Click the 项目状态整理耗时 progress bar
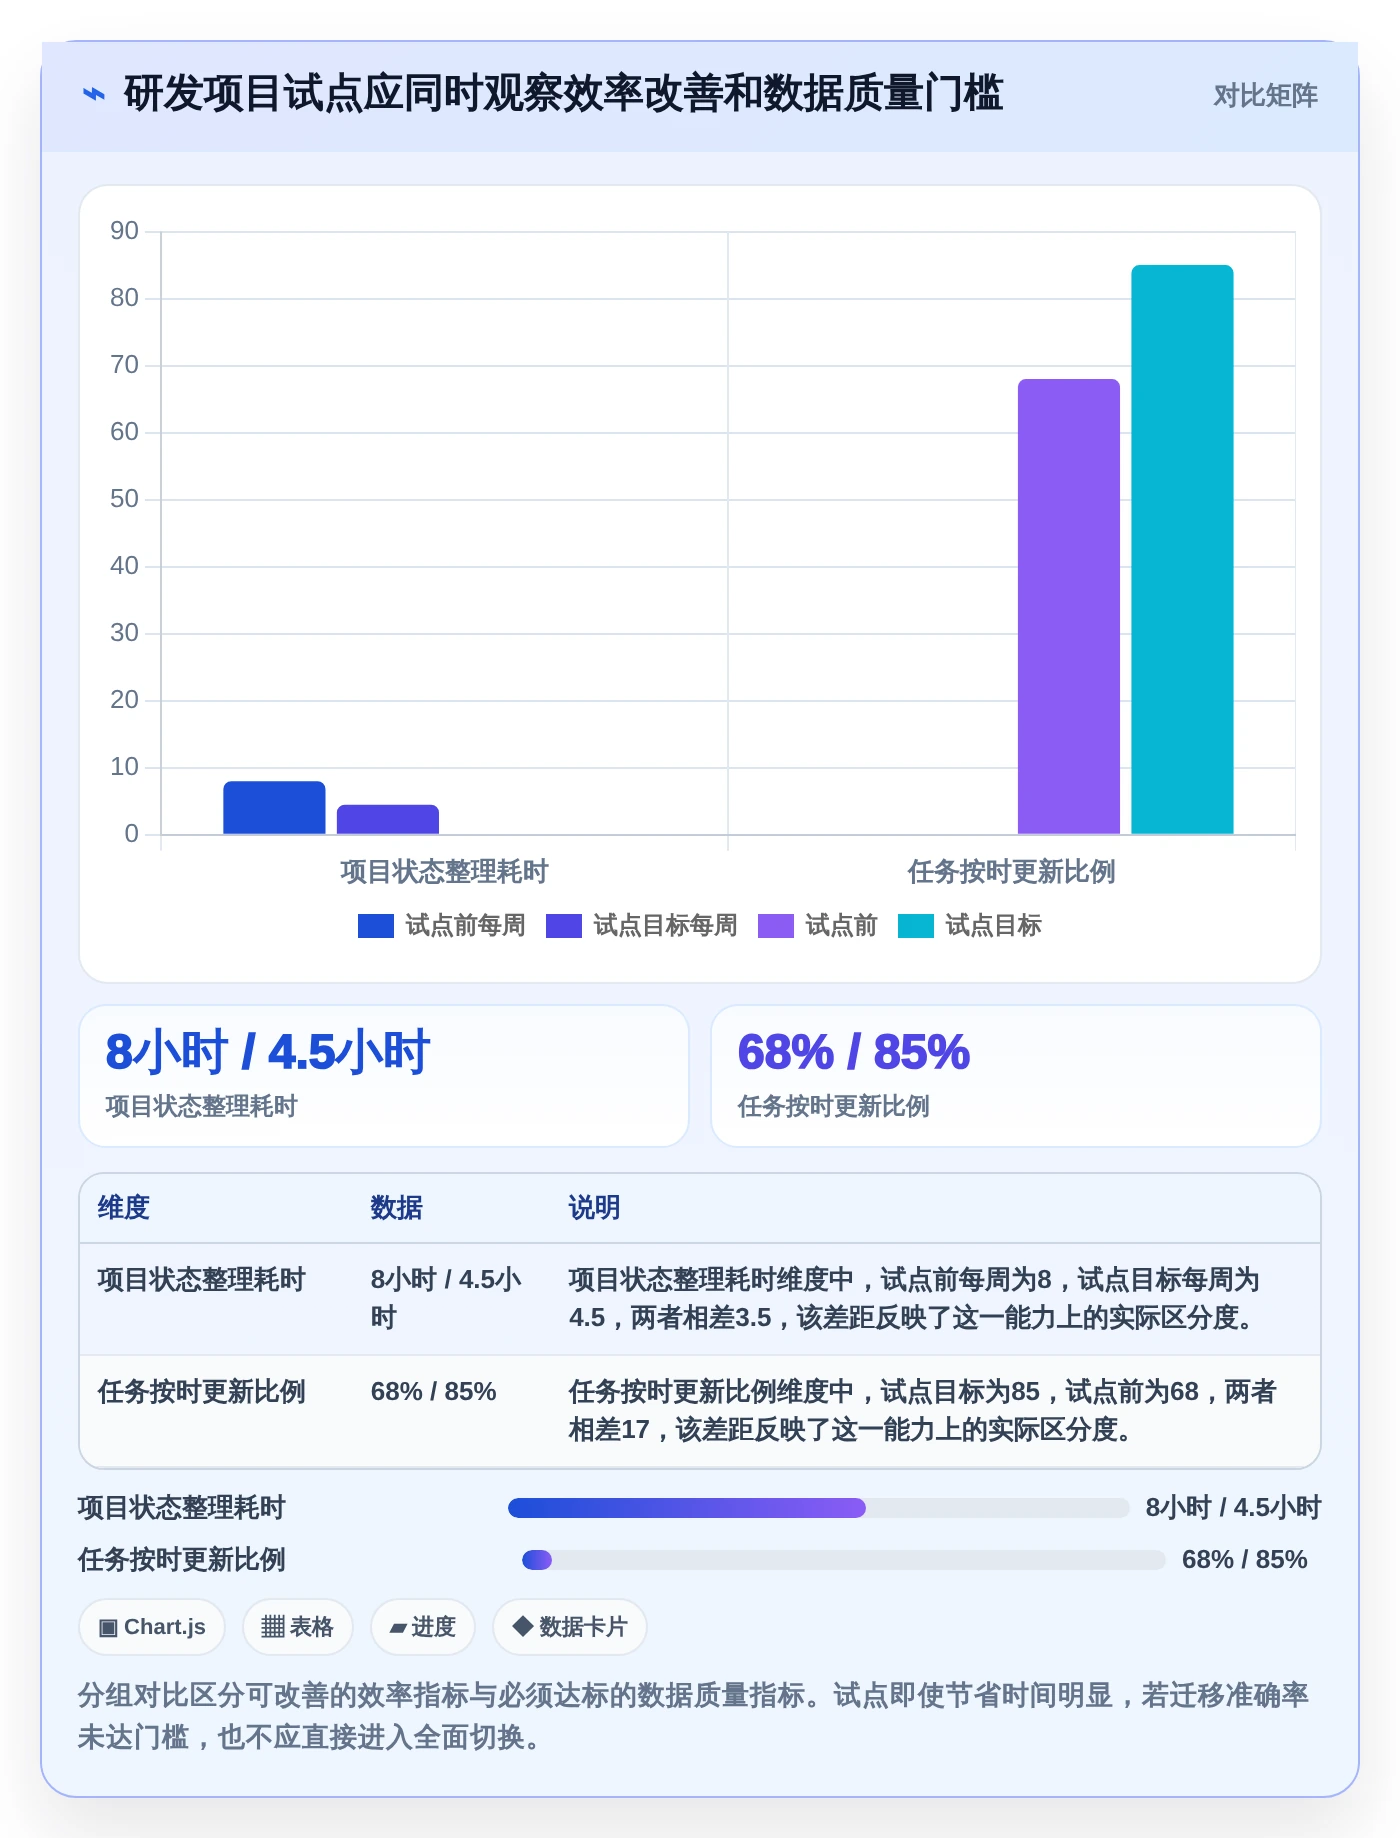The image size is (1400, 1838). 818,1508
